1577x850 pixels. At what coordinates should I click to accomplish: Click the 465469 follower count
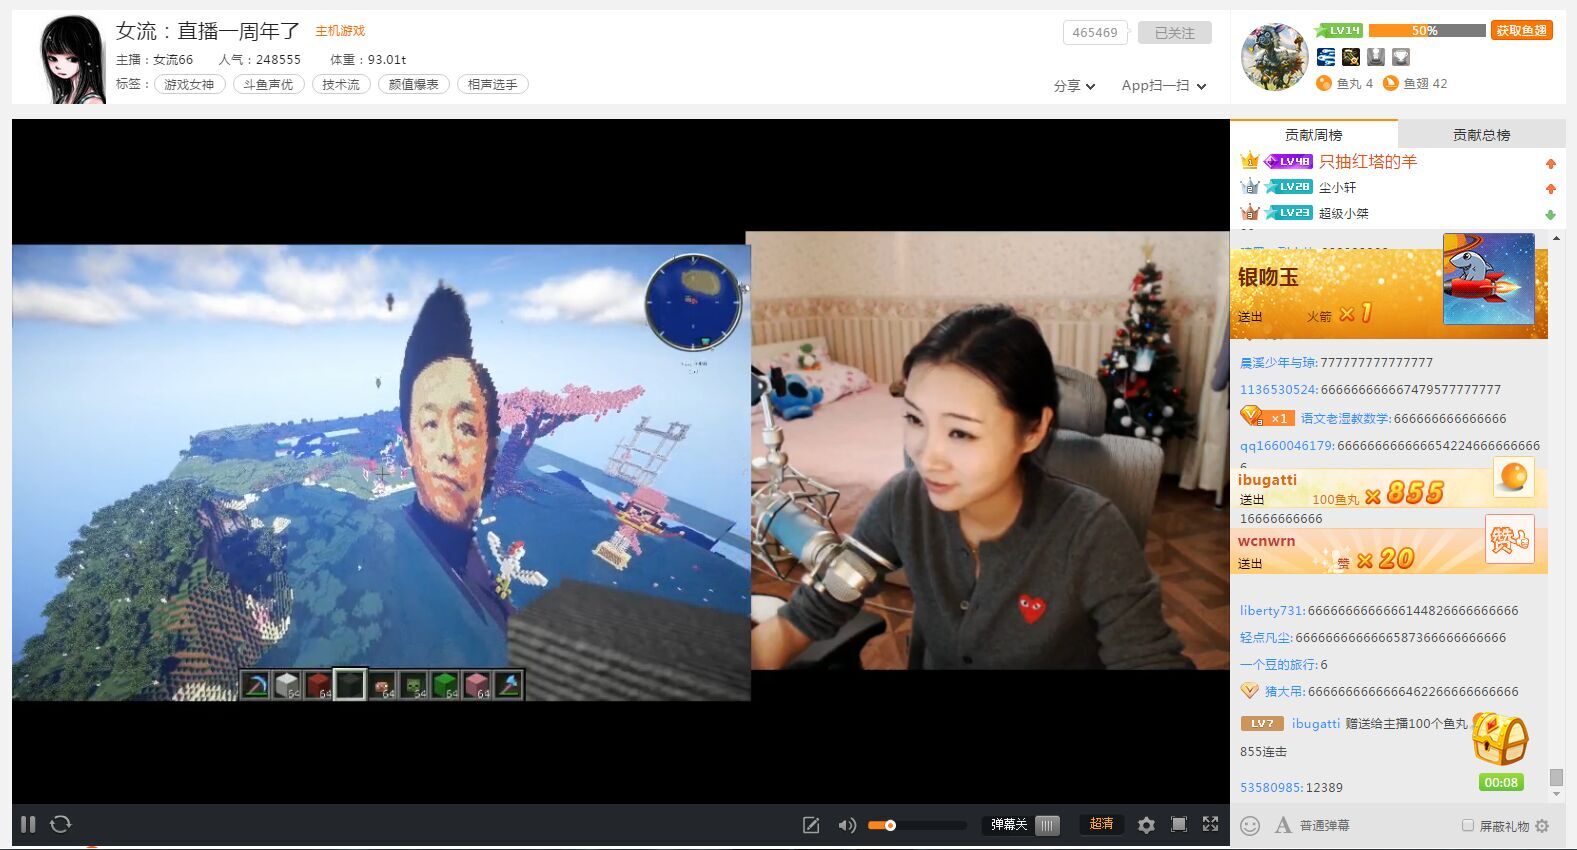[1095, 33]
